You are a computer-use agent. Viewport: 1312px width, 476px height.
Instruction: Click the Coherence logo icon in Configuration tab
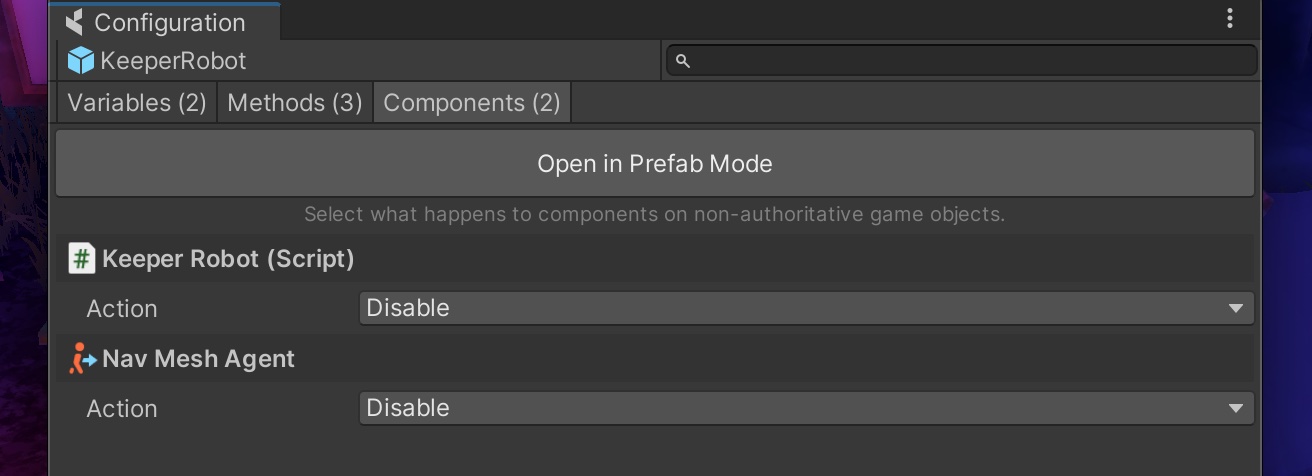(x=74, y=22)
